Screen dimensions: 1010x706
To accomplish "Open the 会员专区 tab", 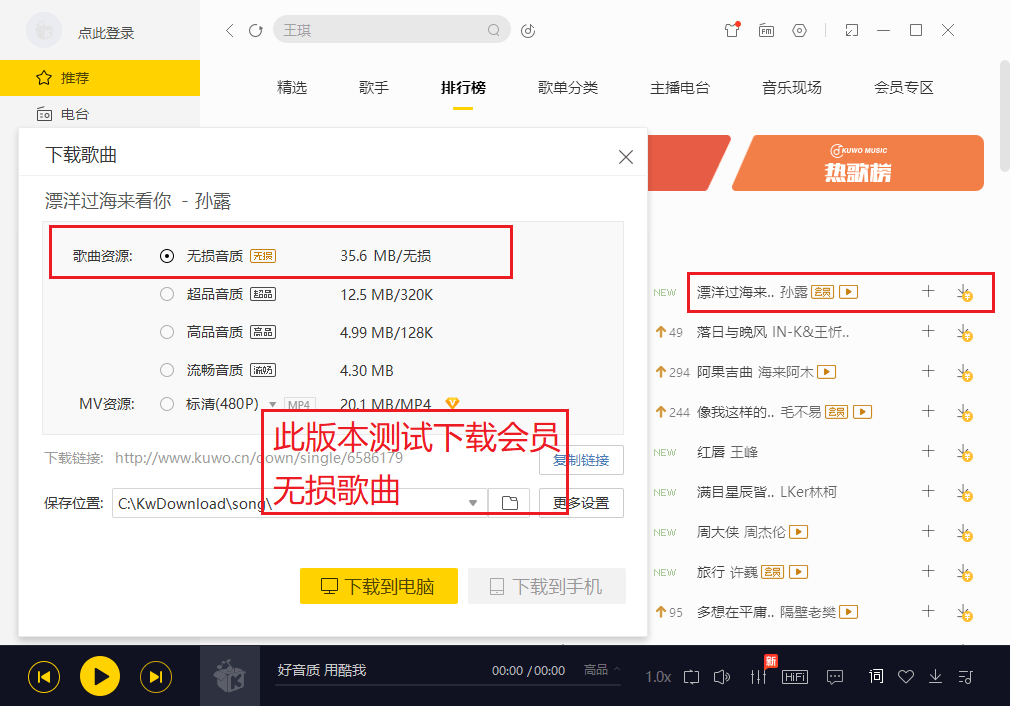I will 904,88.
